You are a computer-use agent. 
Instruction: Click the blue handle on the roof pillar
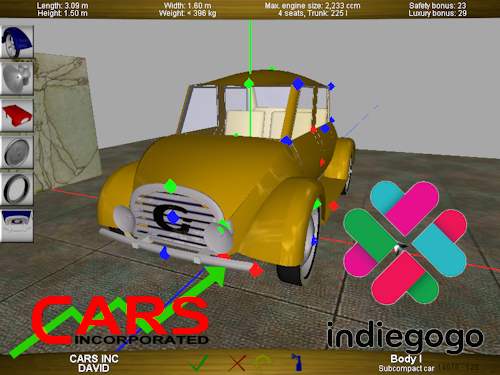pyautogui.click(x=298, y=83)
